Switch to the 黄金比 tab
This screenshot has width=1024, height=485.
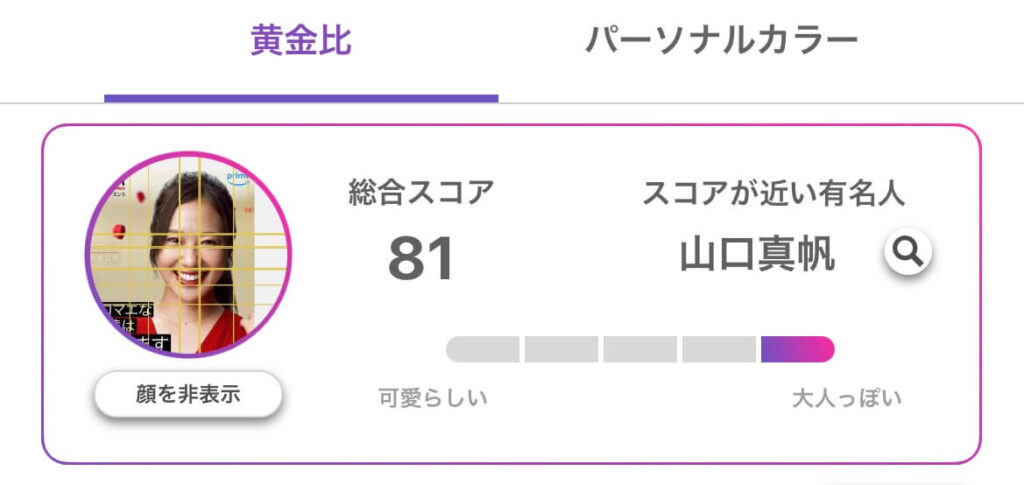tap(301, 41)
